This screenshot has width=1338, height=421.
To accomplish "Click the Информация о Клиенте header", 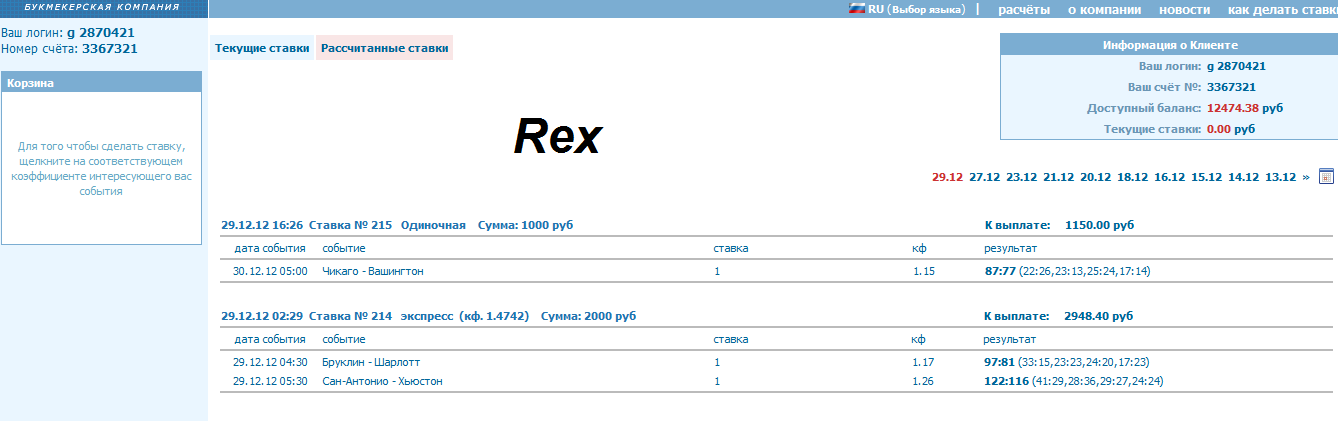I will pos(1169,45).
